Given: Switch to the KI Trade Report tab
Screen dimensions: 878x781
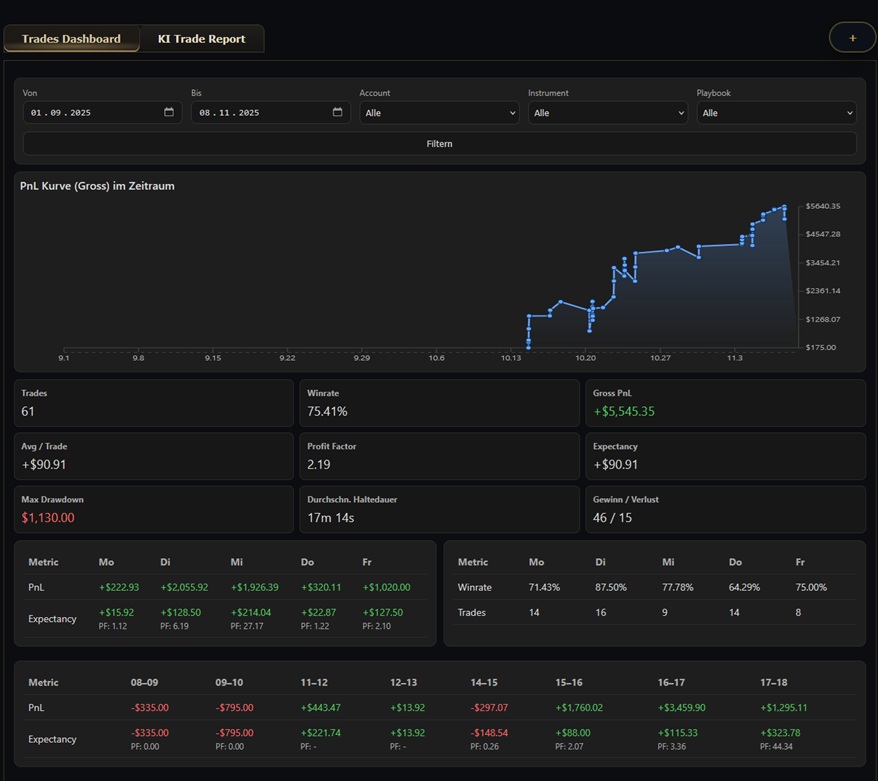Looking at the screenshot, I should click(201, 38).
